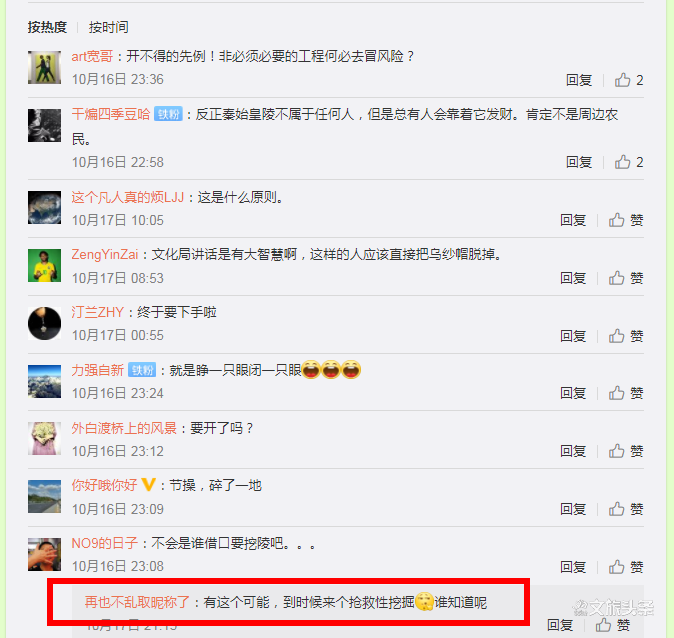The height and width of the screenshot is (638, 674).
Task: Click 力强自新's mountain avatar thumbnail
Action: tap(44, 381)
